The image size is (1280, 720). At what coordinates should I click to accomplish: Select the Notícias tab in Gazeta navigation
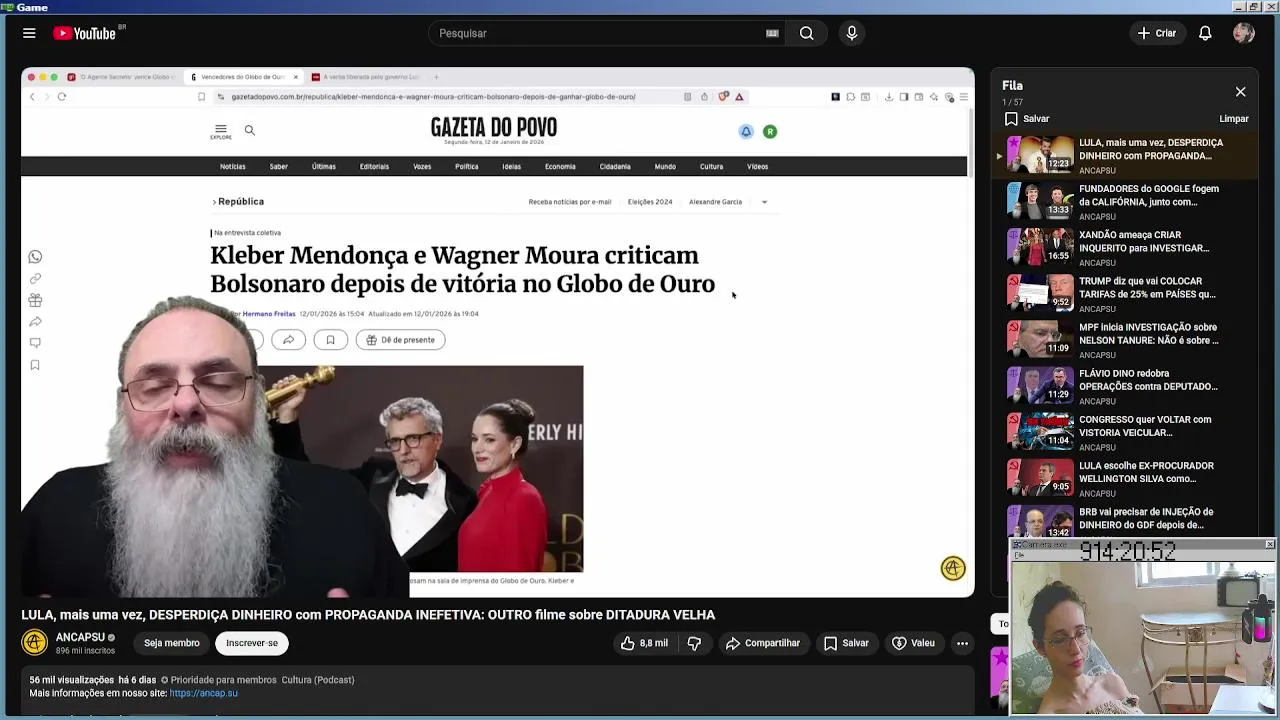pos(233,167)
